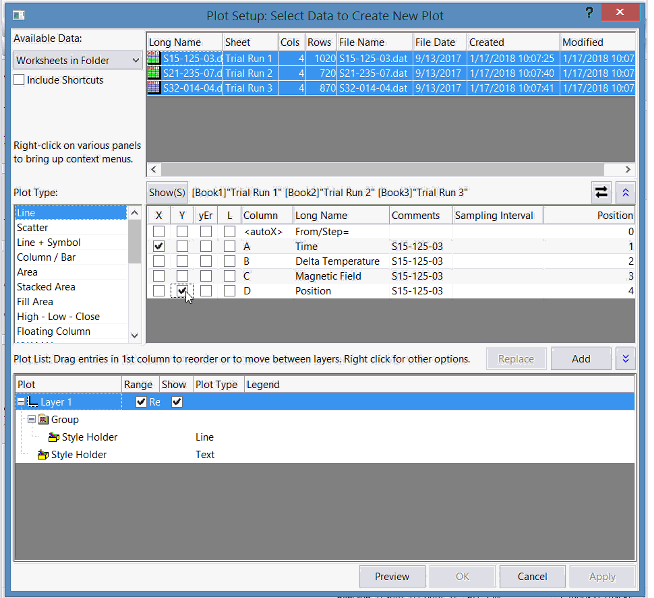Select Line plot type
The image size is (654, 598).
click(71, 213)
